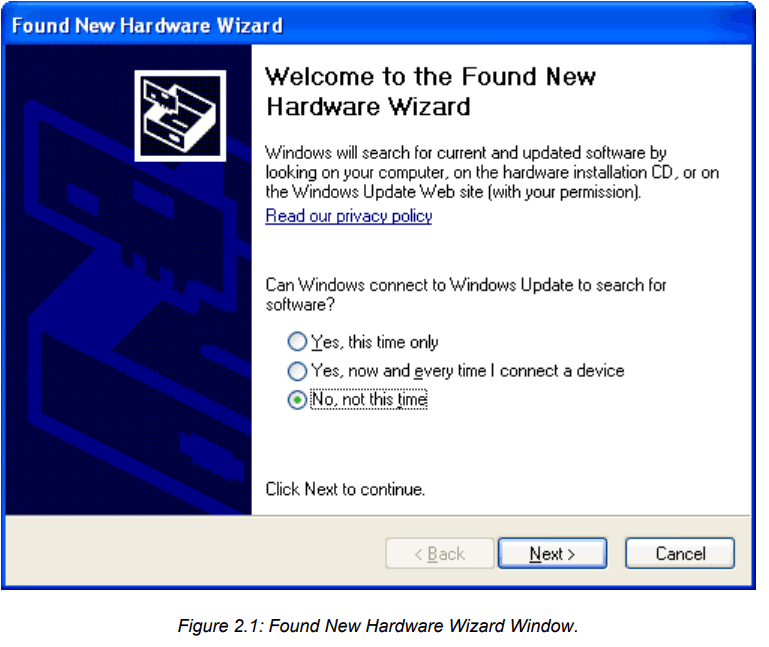The width and height of the screenshot is (769, 647).
Task: Click the Figure 2.1 caption text
Action: [378, 626]
